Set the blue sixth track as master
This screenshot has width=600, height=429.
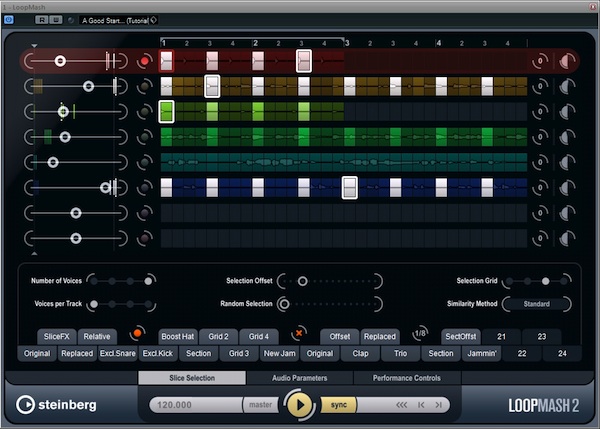(145, 188)
